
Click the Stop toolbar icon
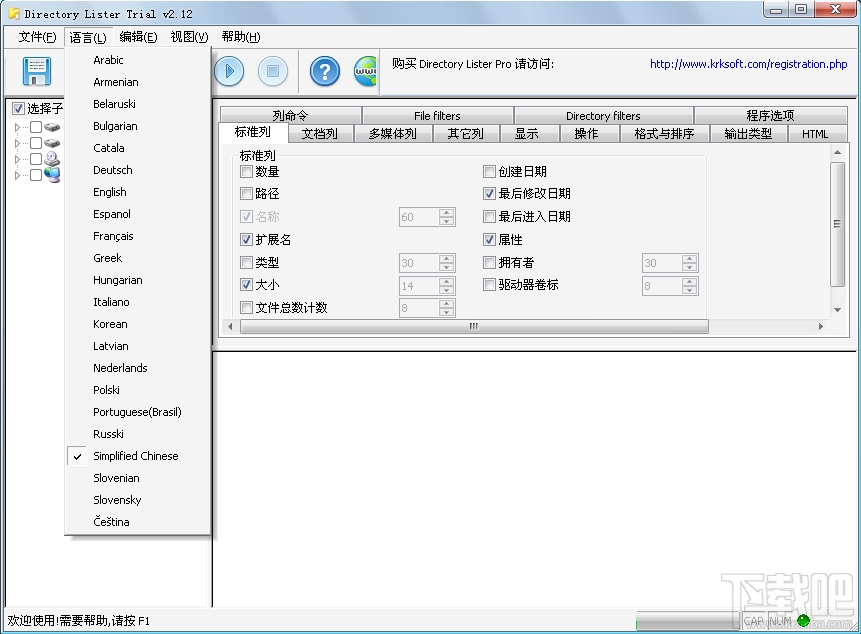(272, 71)
